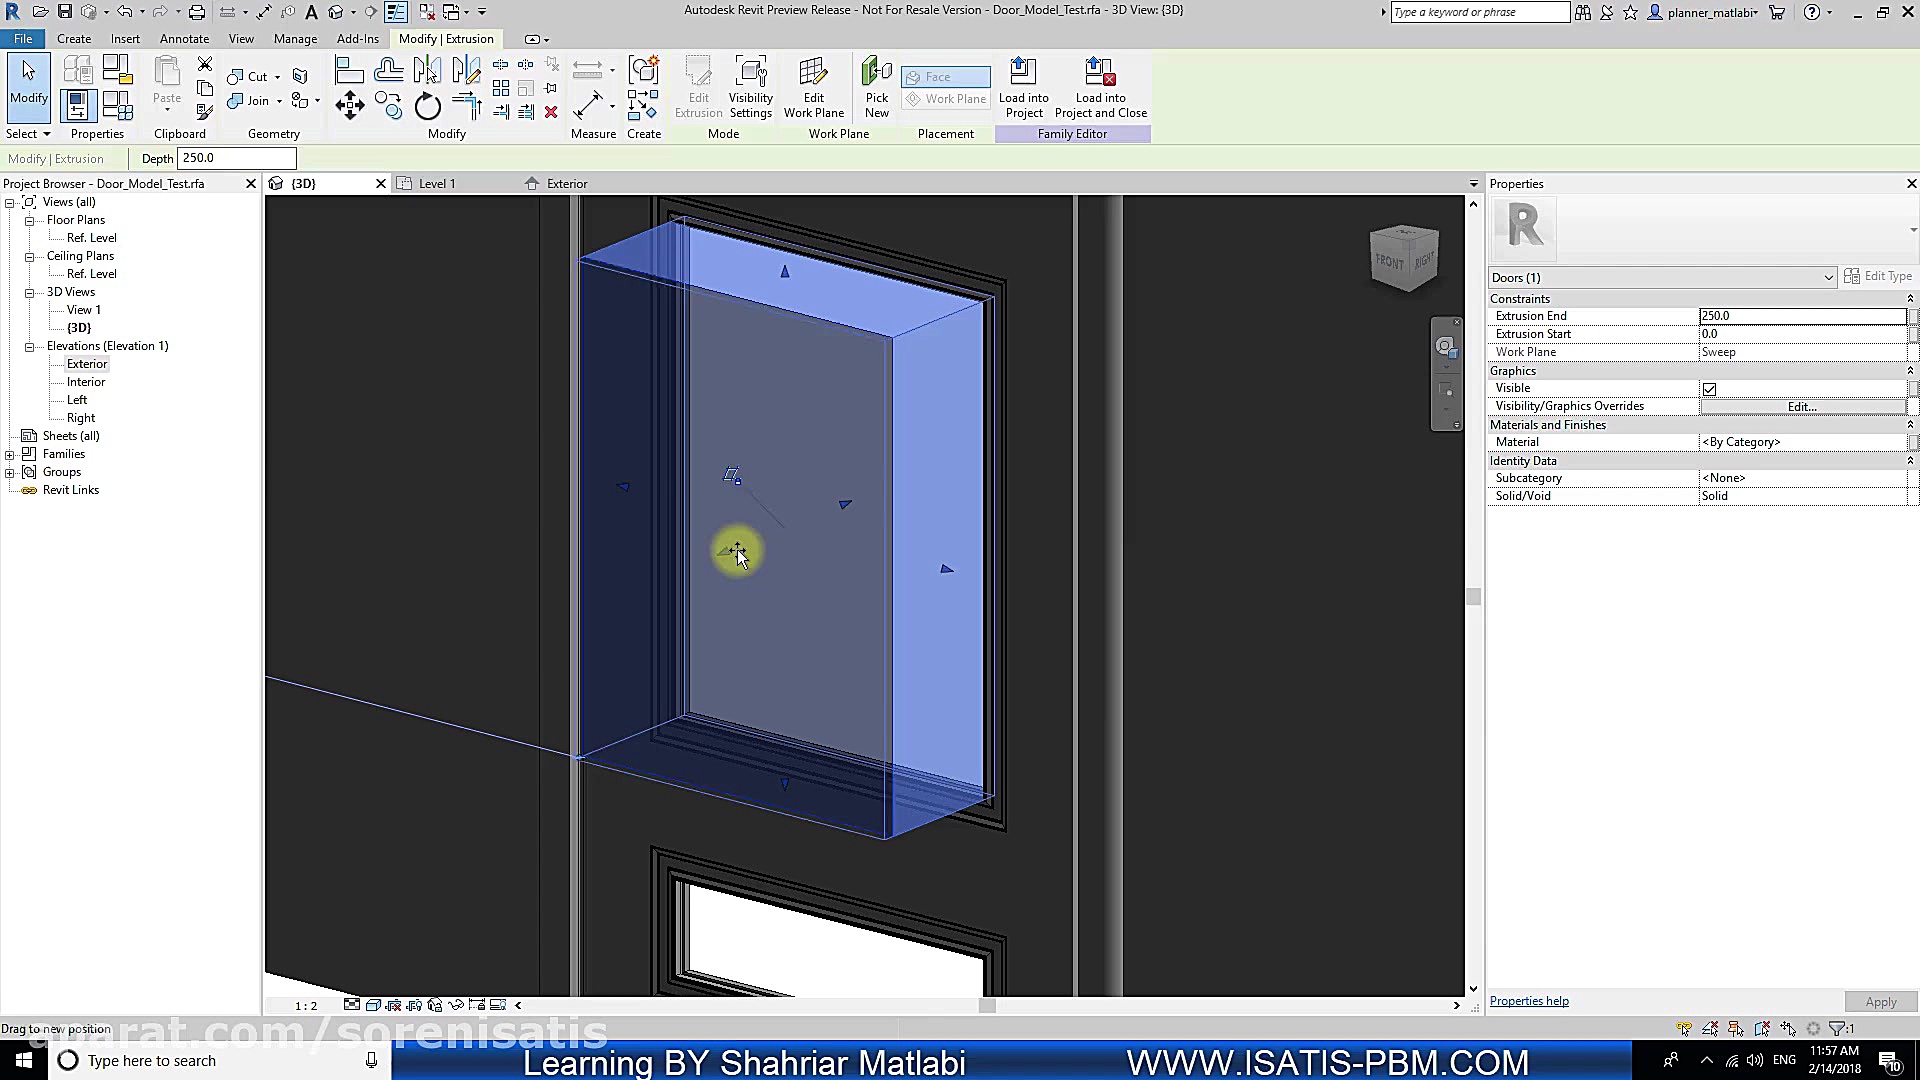This screenshot has width=1920, height=1080.
Task: Click the Align tool icon
Action: tap(349, 70)
